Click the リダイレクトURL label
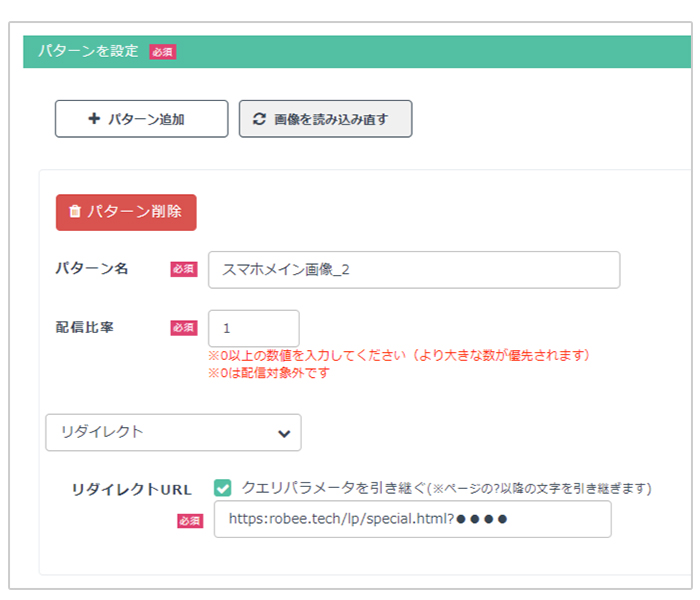700x600 pixels. coord(132,489)
